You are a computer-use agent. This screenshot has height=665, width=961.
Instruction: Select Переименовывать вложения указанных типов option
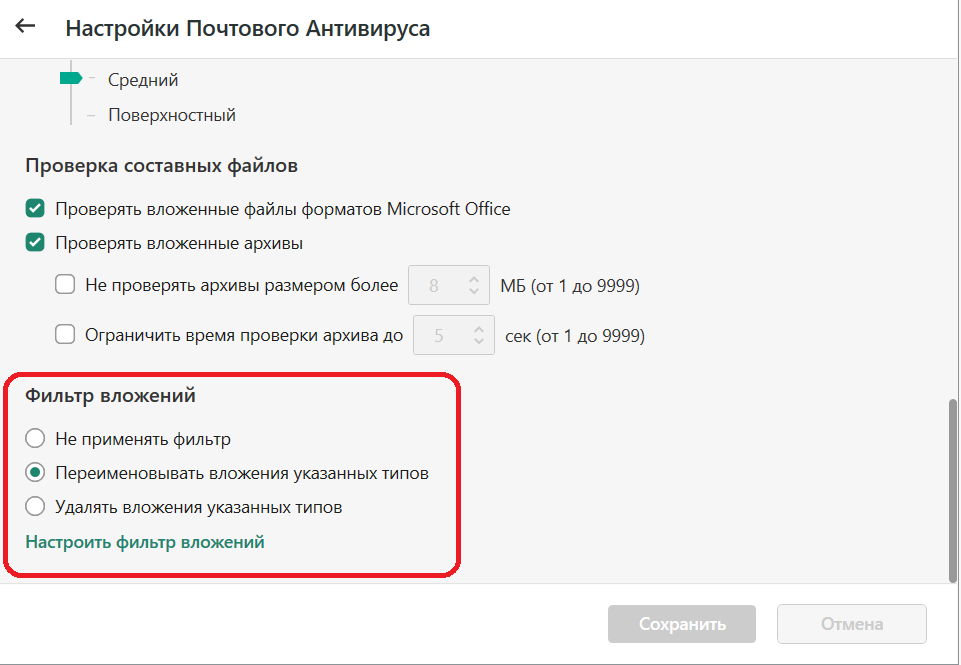(36, 473)
